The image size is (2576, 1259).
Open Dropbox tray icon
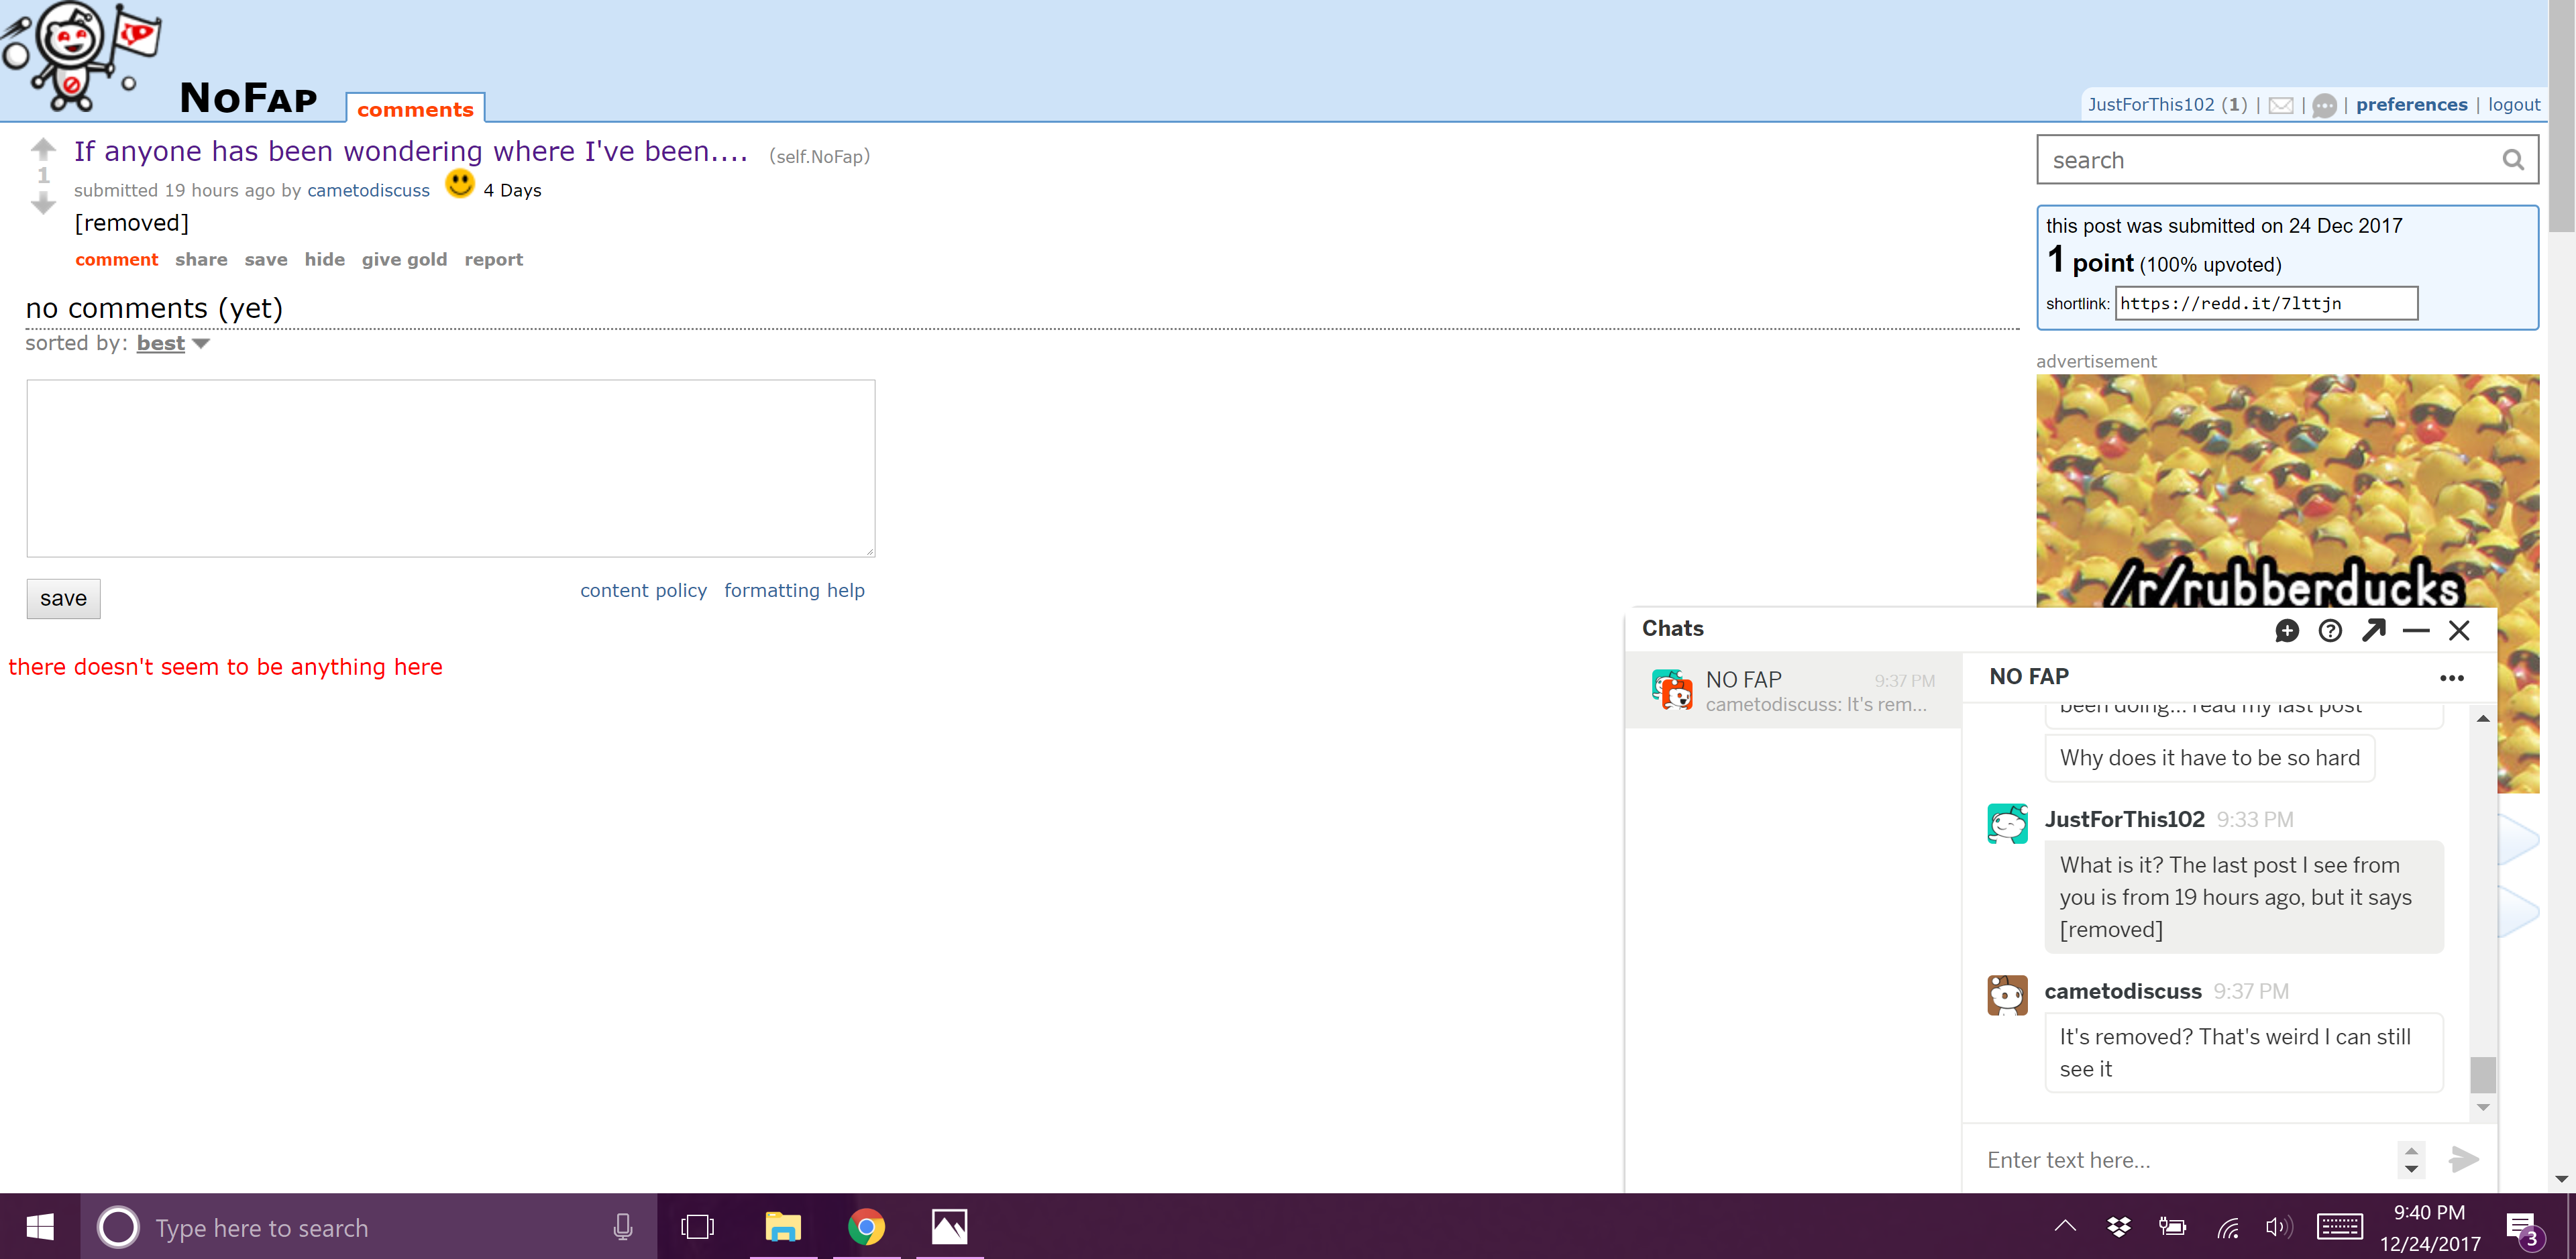coord(2118,1227)
